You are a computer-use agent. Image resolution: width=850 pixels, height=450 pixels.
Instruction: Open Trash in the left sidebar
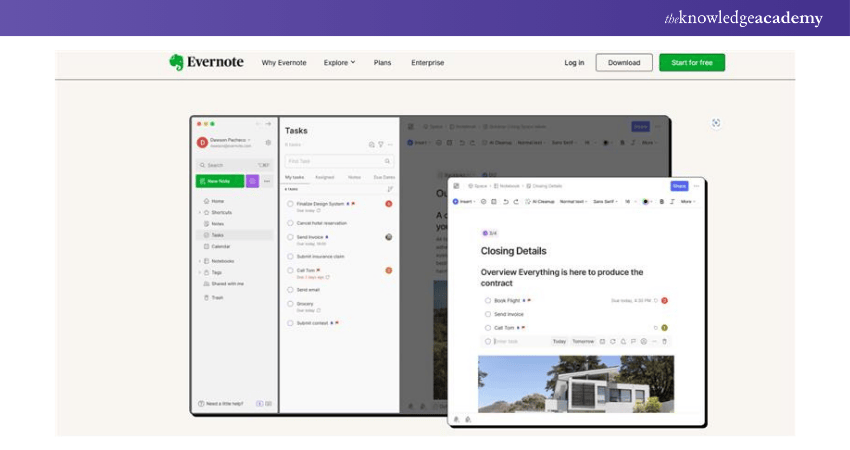pos(216,297)
